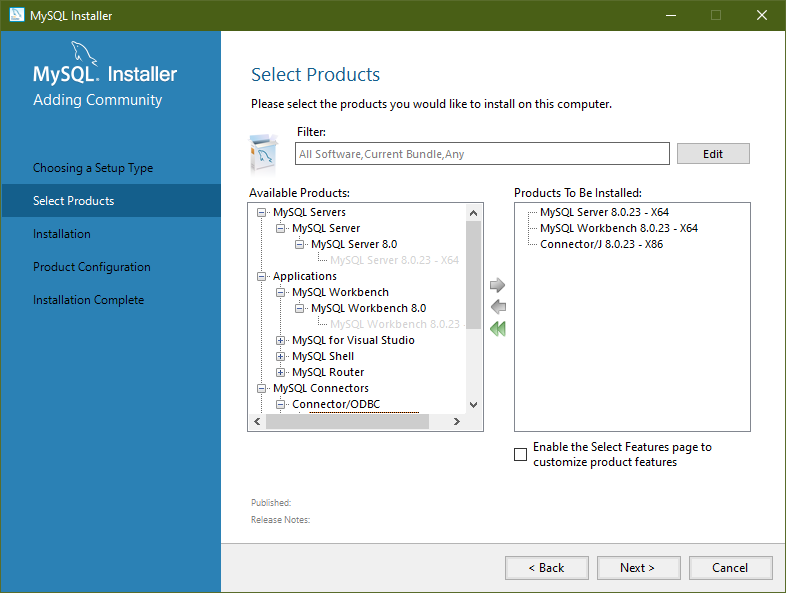786x593 pixels.
Task: Click the Next button
Action: (x=638, y=568)
